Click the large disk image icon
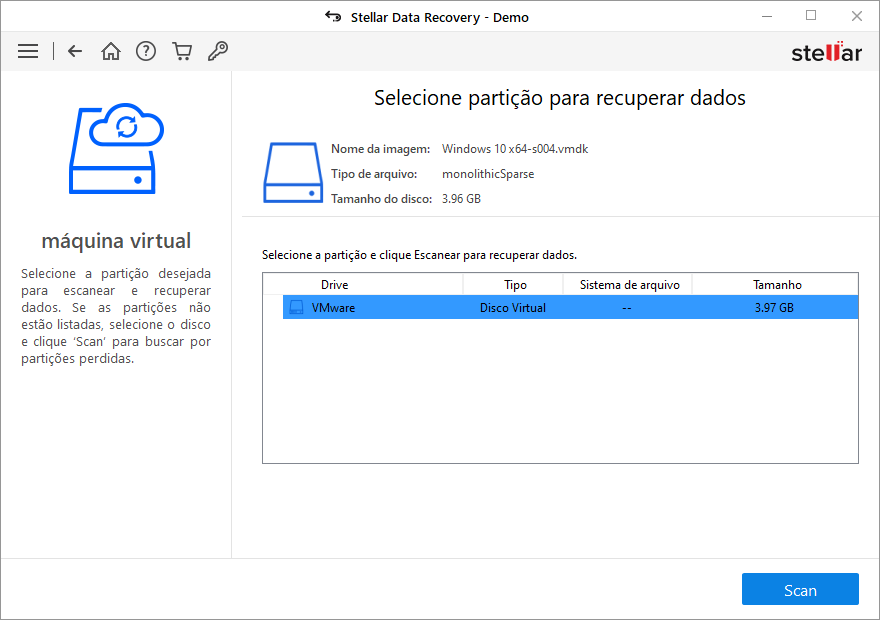Image resolution: width=880 pixels, height=620 pixels. point(293,173)
